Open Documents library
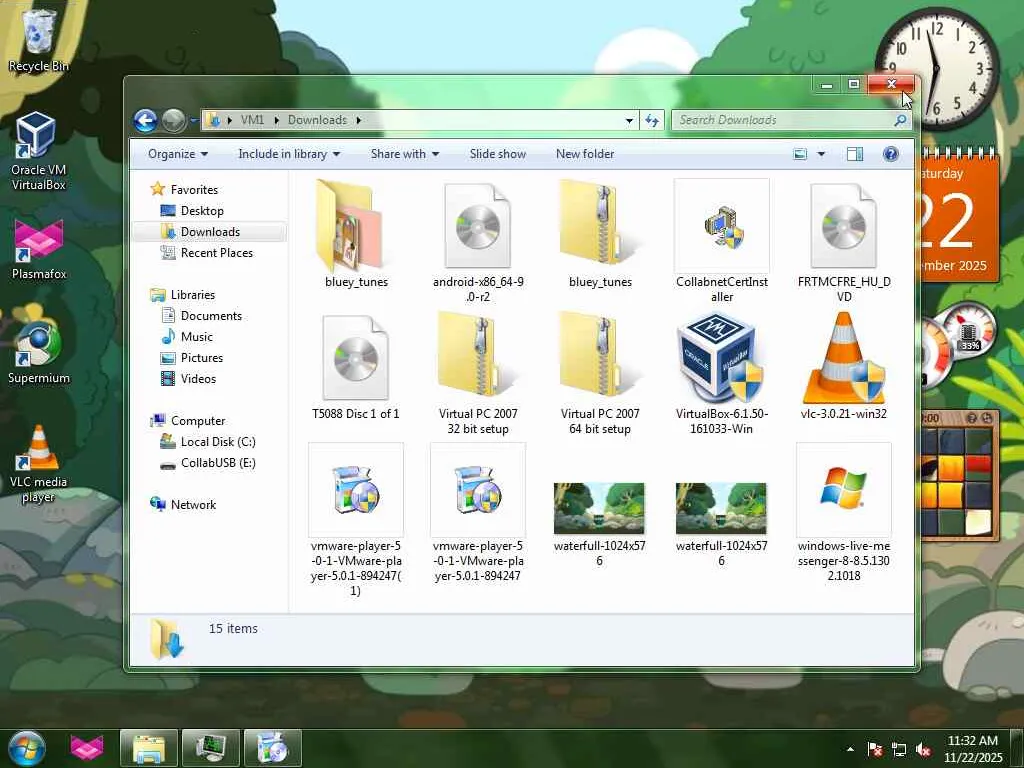This screenshot has height=768, width=1024. [x=211, y=315]
